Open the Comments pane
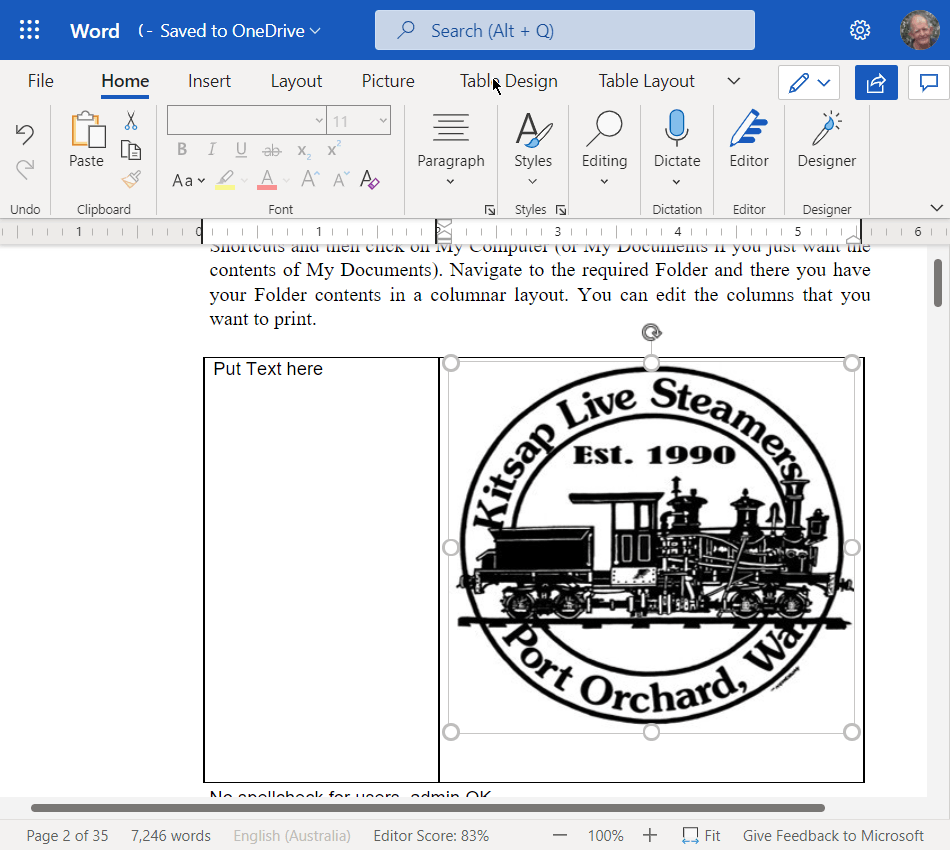Screen dimensions: 950x850 point(929,82)
